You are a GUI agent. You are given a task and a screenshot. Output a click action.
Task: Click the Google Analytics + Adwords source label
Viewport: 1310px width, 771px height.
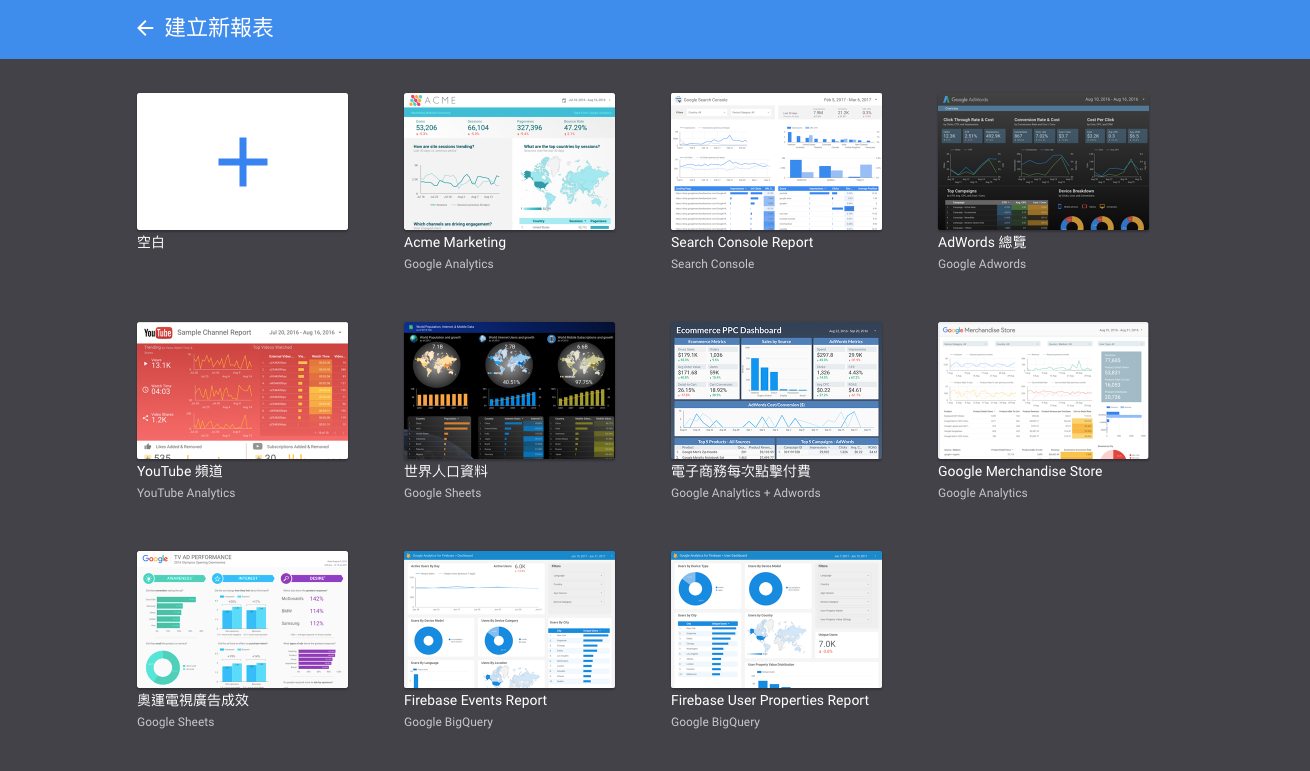click(x=746, y=493)
